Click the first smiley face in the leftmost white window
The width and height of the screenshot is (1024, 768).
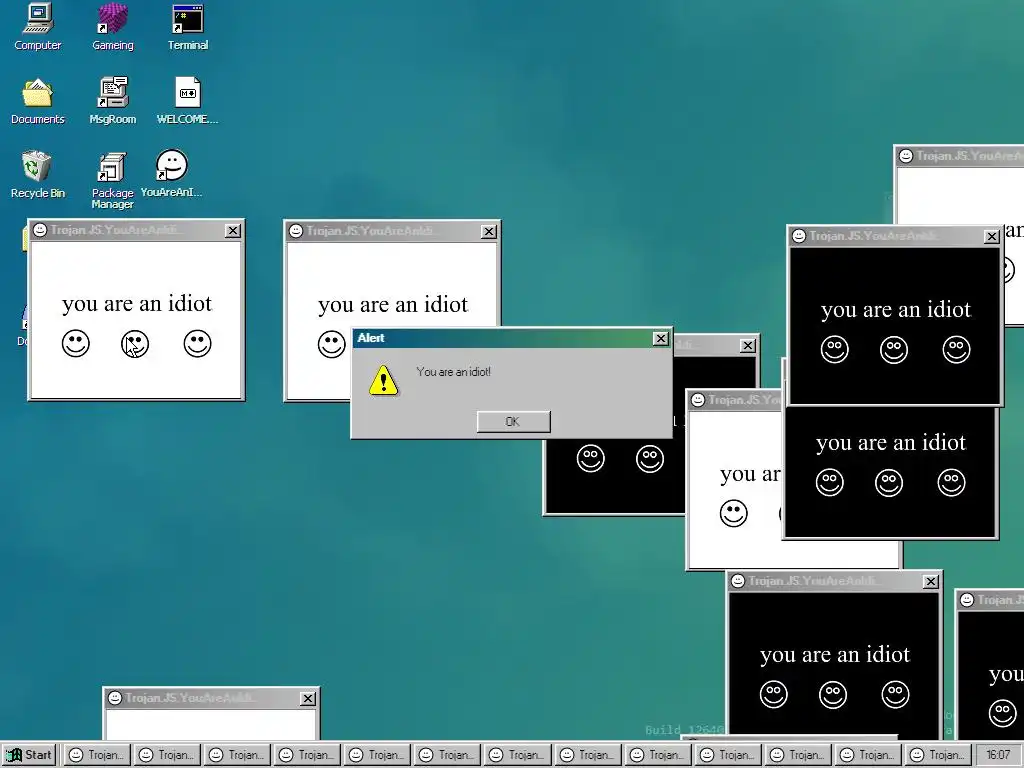point(76,344)
